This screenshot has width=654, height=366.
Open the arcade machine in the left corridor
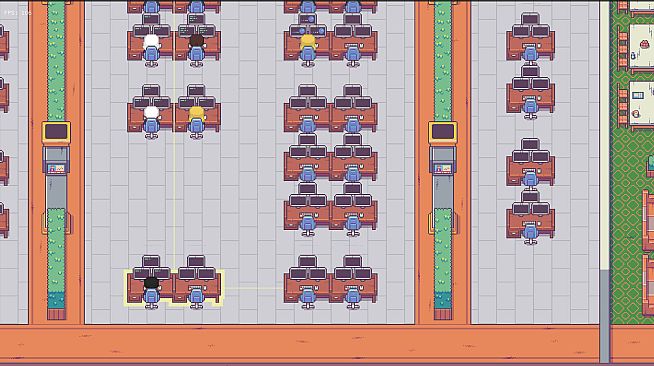[x=56, y=160]
